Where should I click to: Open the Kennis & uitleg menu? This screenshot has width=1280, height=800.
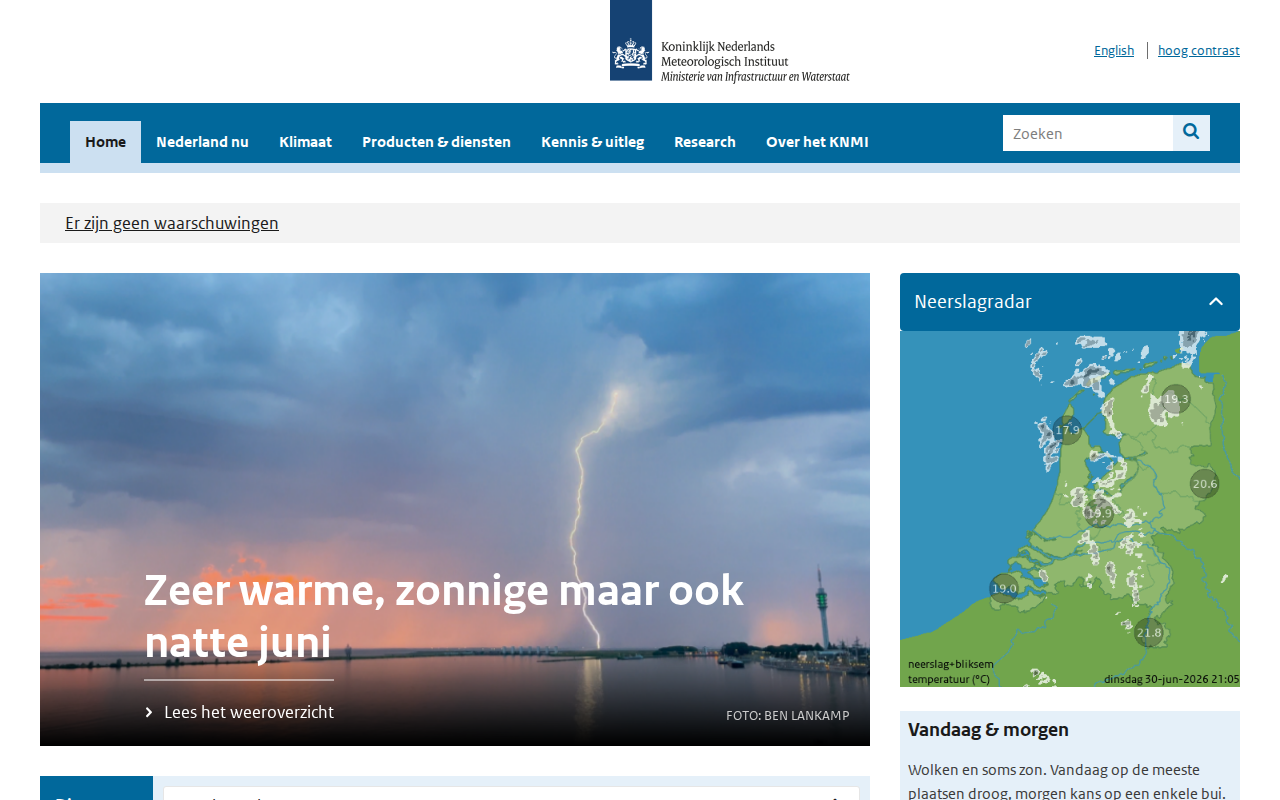(592, 142)
